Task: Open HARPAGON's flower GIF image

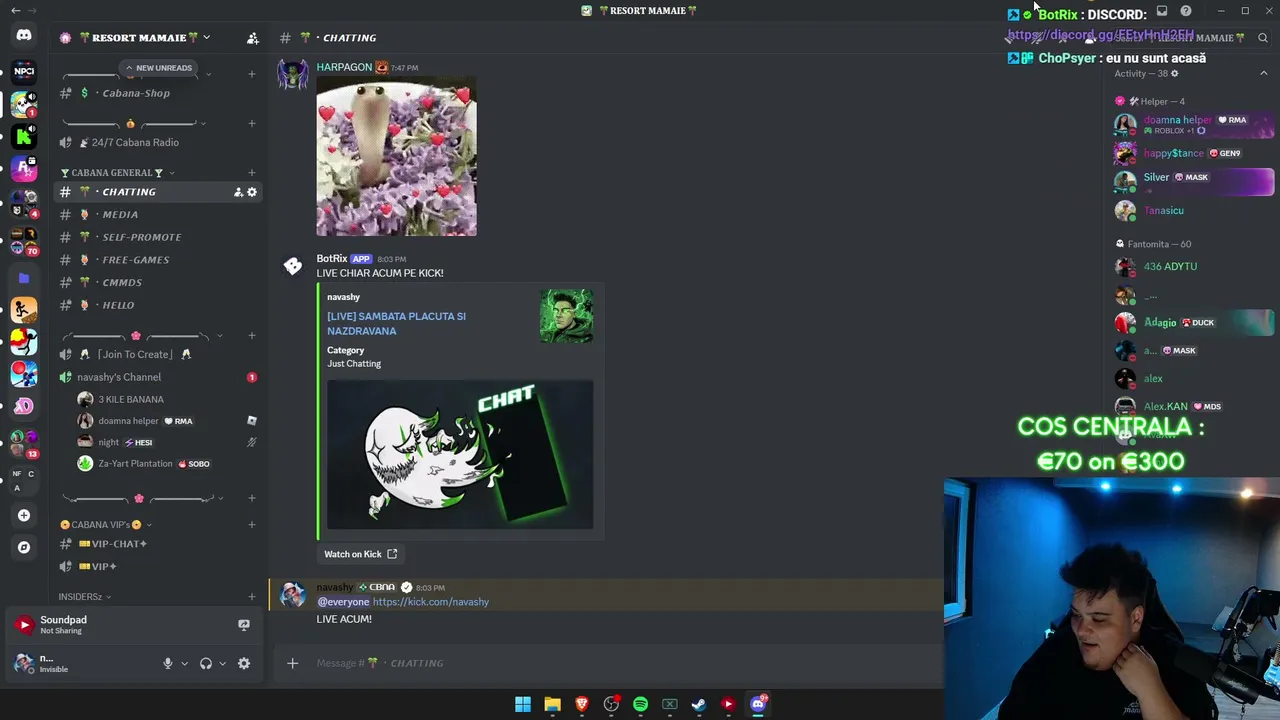Action: [x=397, y=156]
